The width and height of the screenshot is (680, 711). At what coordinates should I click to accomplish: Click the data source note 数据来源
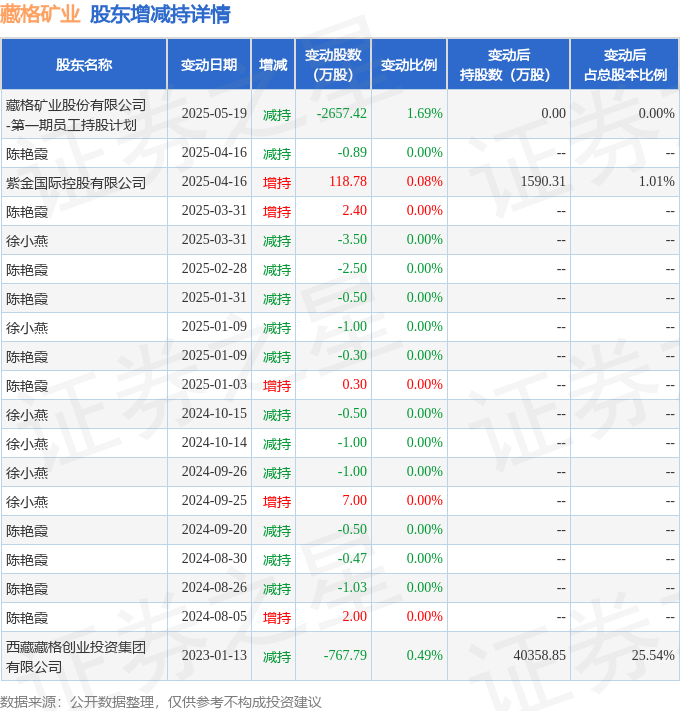160,702
